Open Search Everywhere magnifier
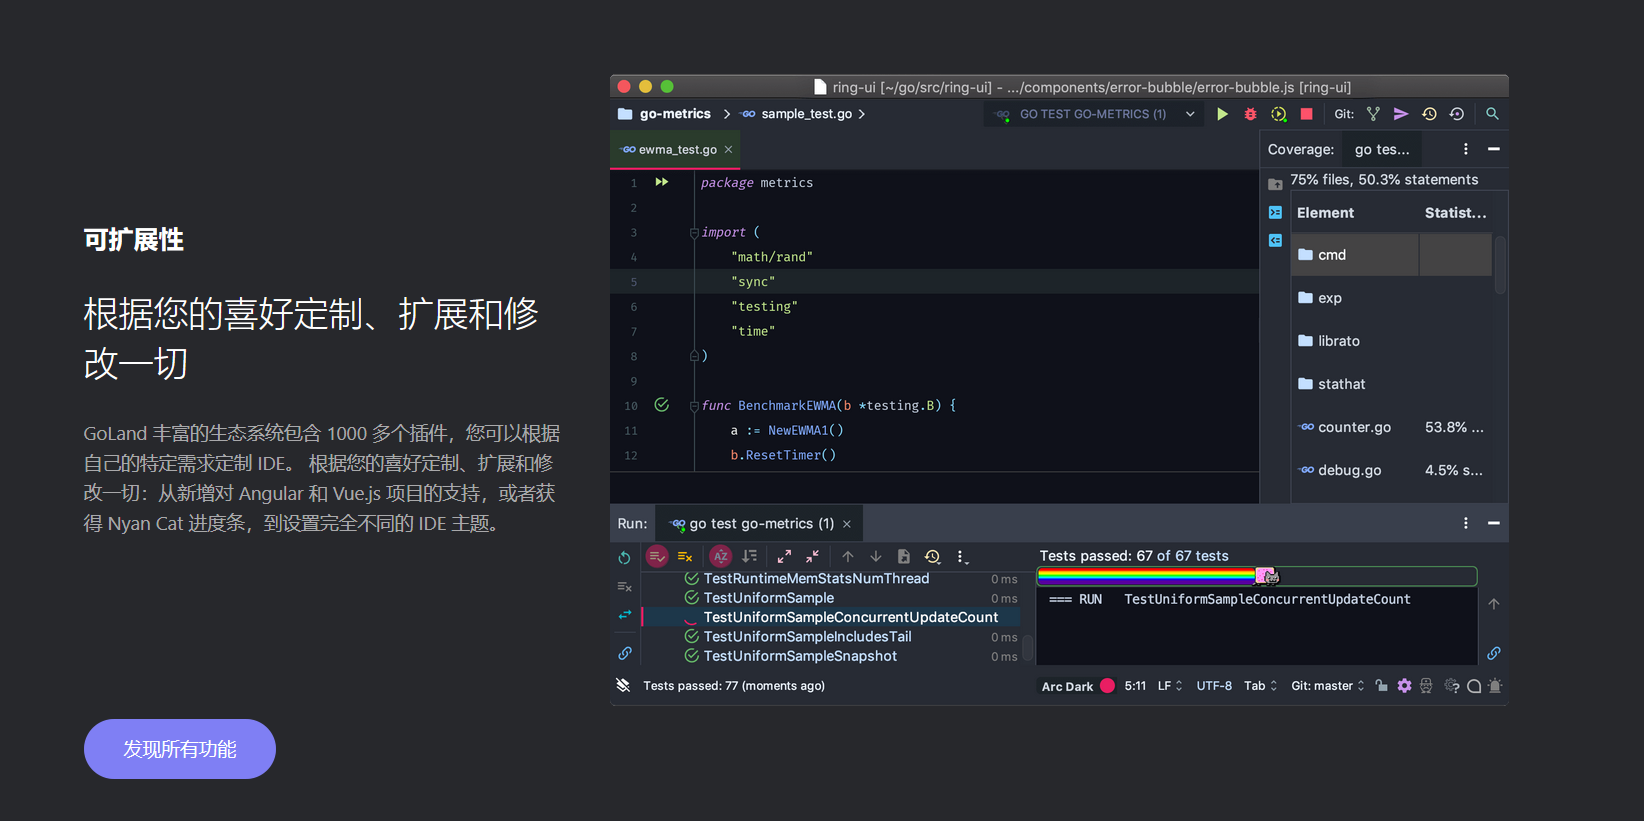This screenshot has height=821, width=1644. 1492,114
